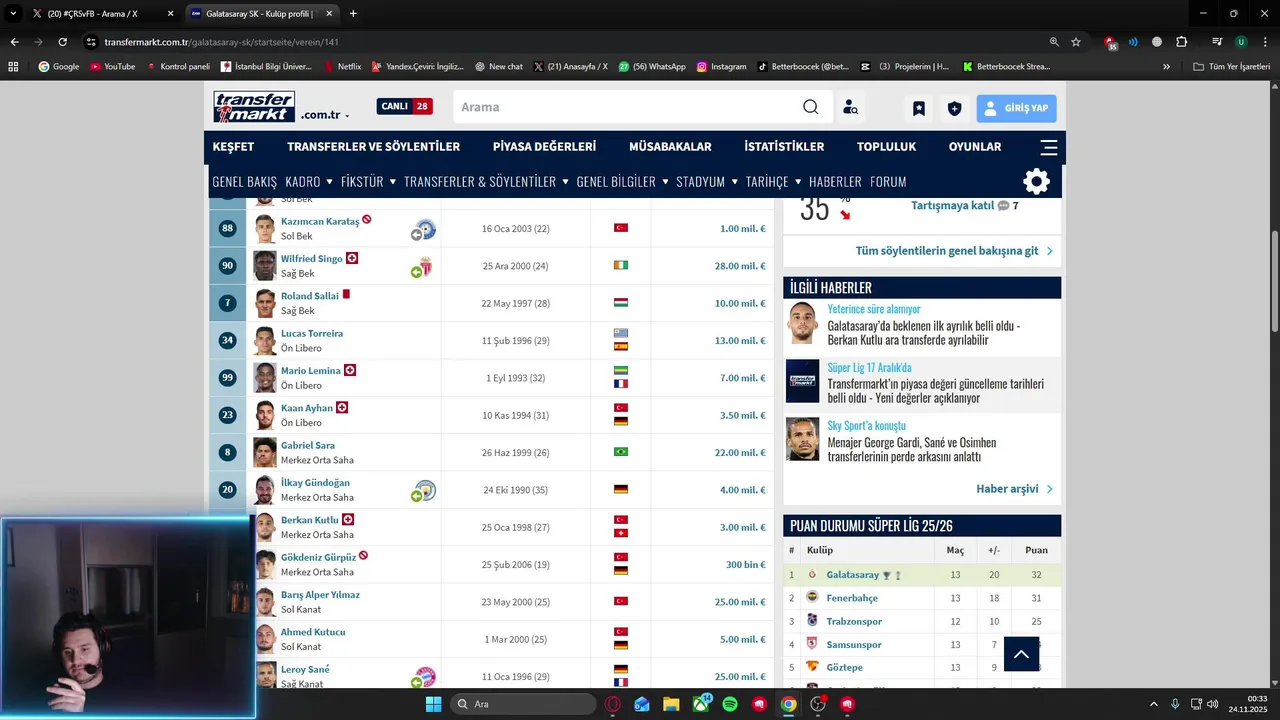Open the Fenerbahçe club link in standings
The width and height of the screenshot is (1280, 720).
tap(852, 598)
